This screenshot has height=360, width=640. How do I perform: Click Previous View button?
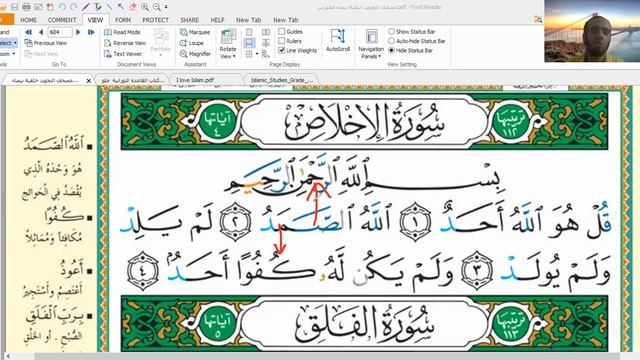point(46,43)
